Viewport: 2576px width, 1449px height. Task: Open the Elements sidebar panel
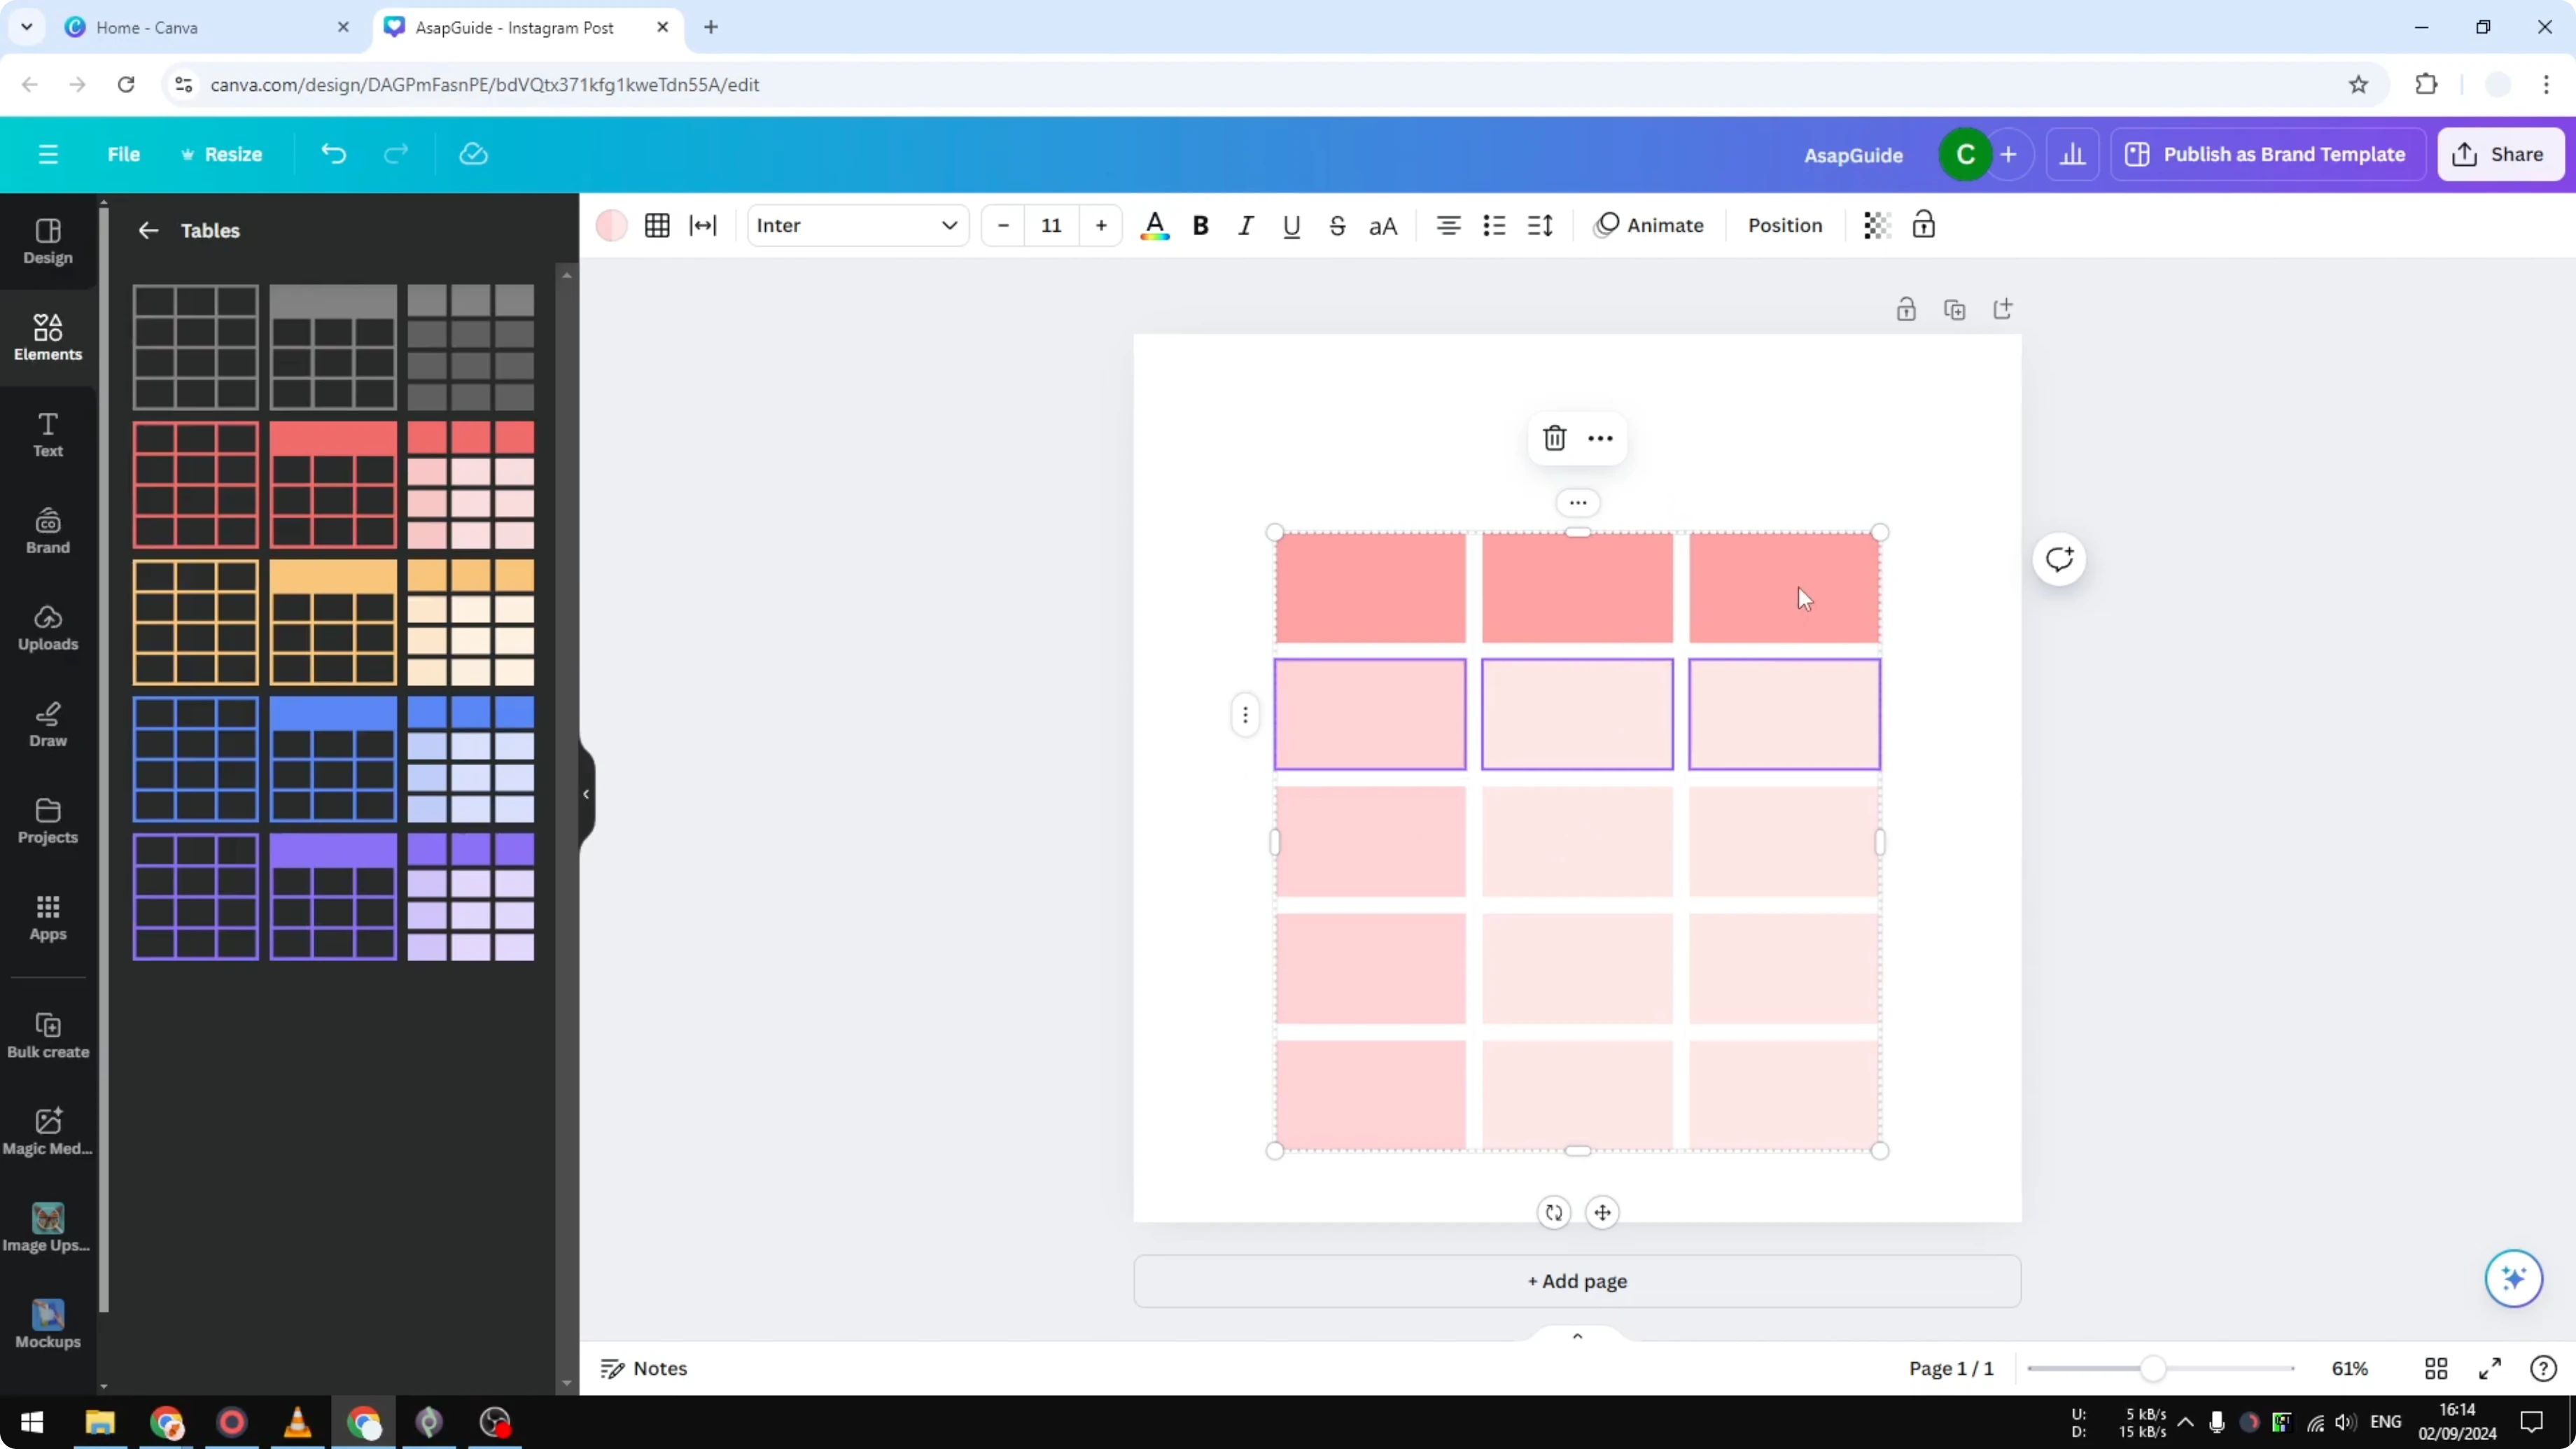tap(48, 338)
